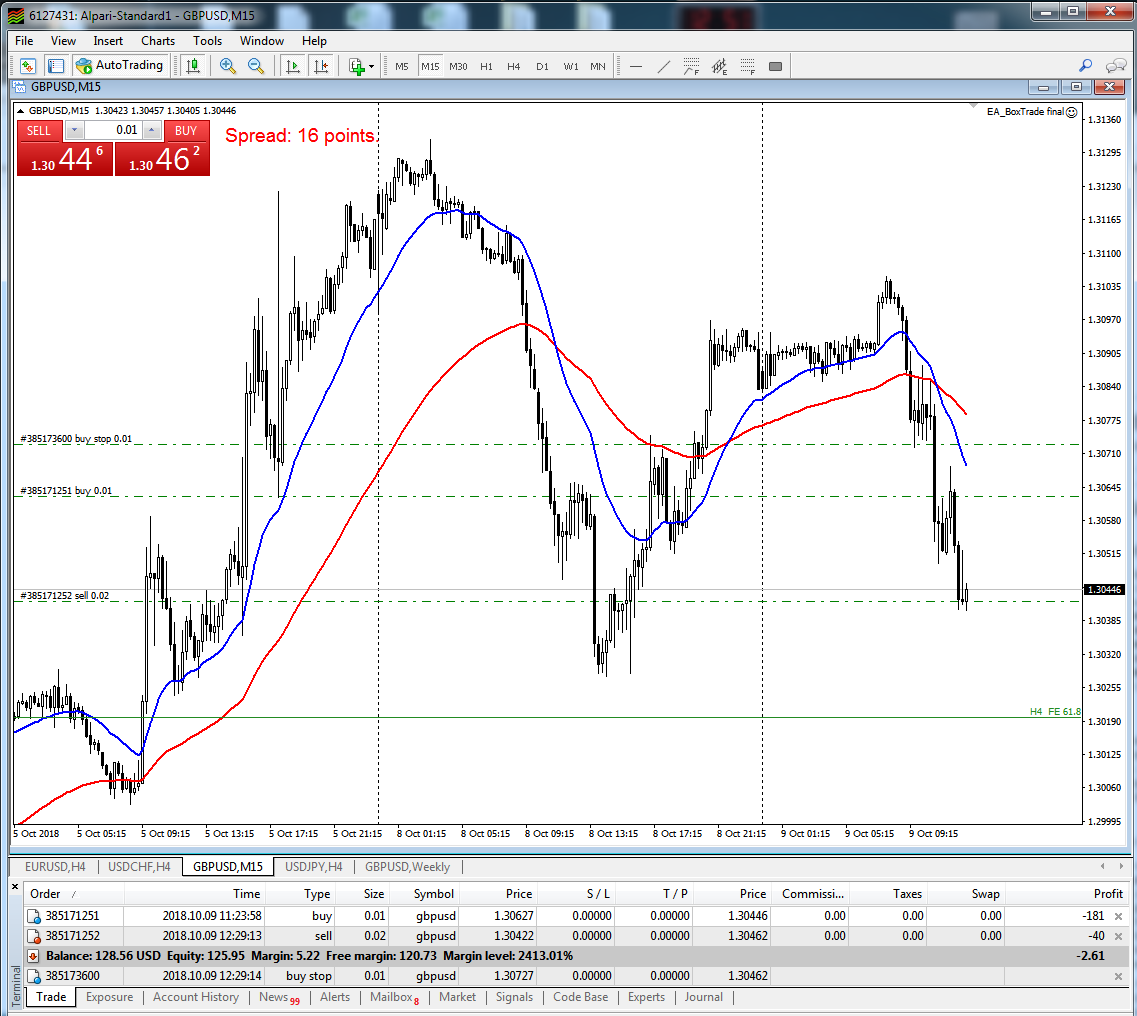The height and width of the screenshot is (1016, 1137).
Task: Click the red BUY button
Action: click(186, 131)
